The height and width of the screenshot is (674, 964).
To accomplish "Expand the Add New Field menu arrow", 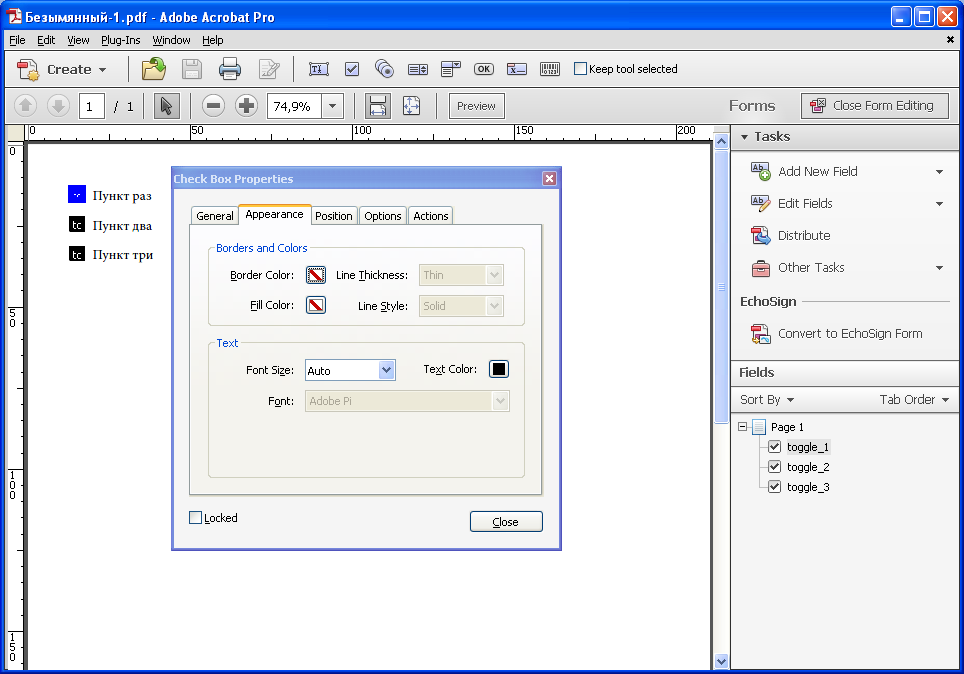I will coord(939,172).
